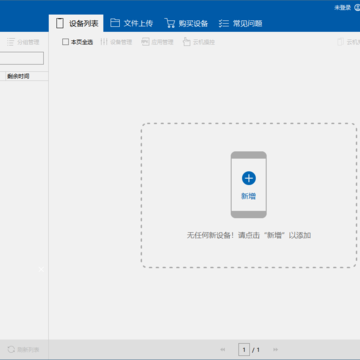Tick the 本页全选 checkbox
This screenshot has width=360, height=360.
point(65,42)
